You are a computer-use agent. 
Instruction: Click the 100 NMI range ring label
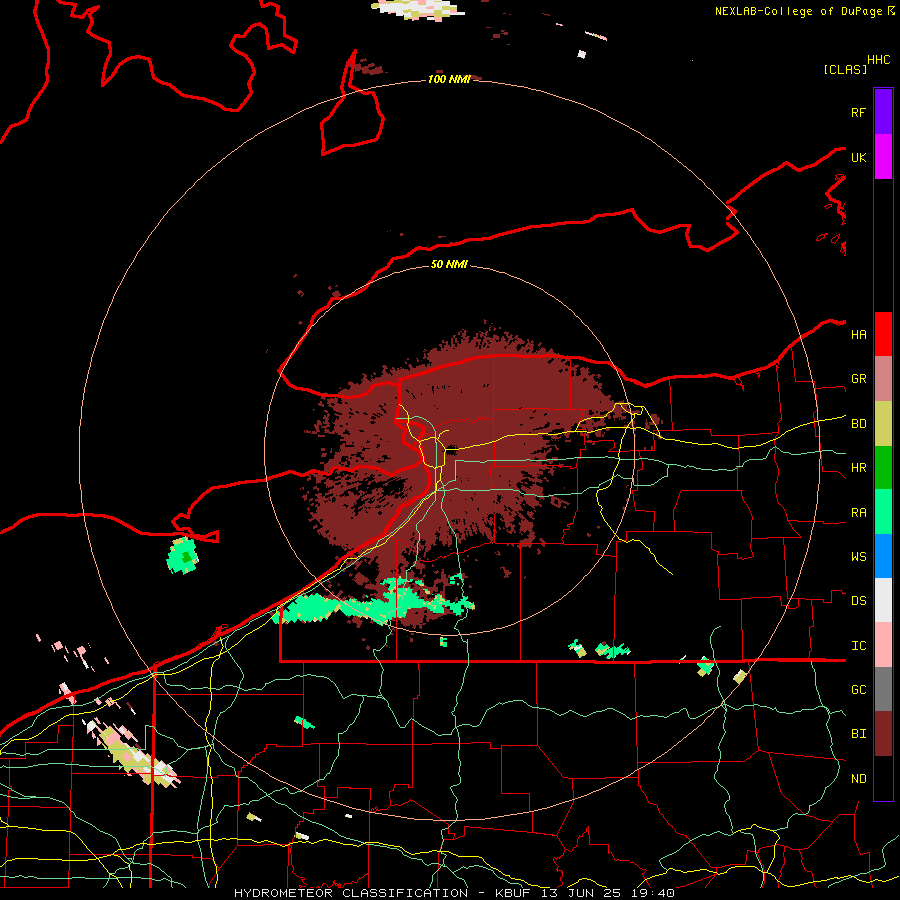pyautogui.click(x=449, y=79)
